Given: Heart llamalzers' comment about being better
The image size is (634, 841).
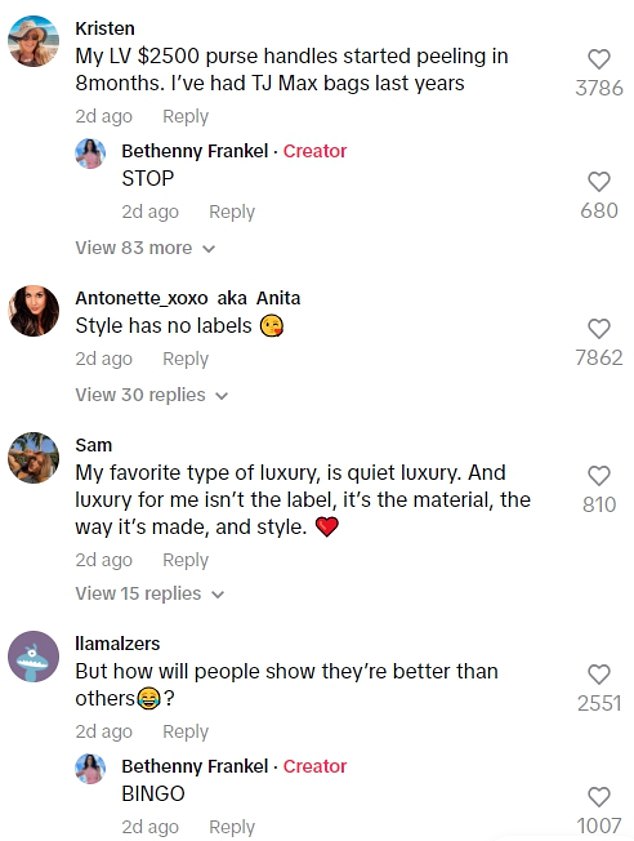Looking at the screenshot, I should pyautogui.click(x=598, y=674).
